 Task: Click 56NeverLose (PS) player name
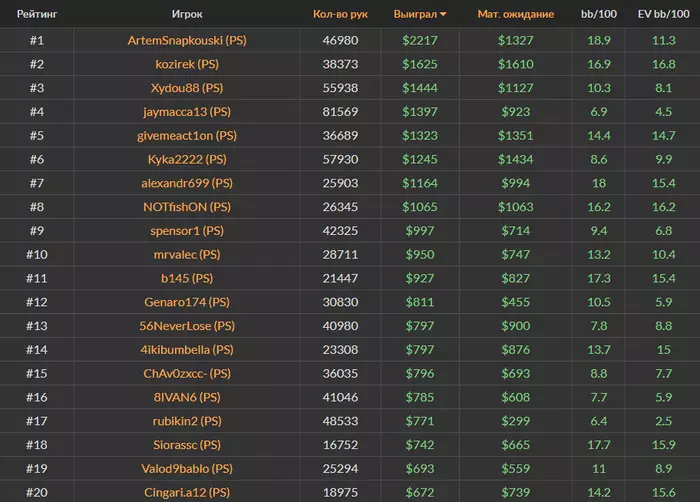pyautogui.click(x=187, y=326)
